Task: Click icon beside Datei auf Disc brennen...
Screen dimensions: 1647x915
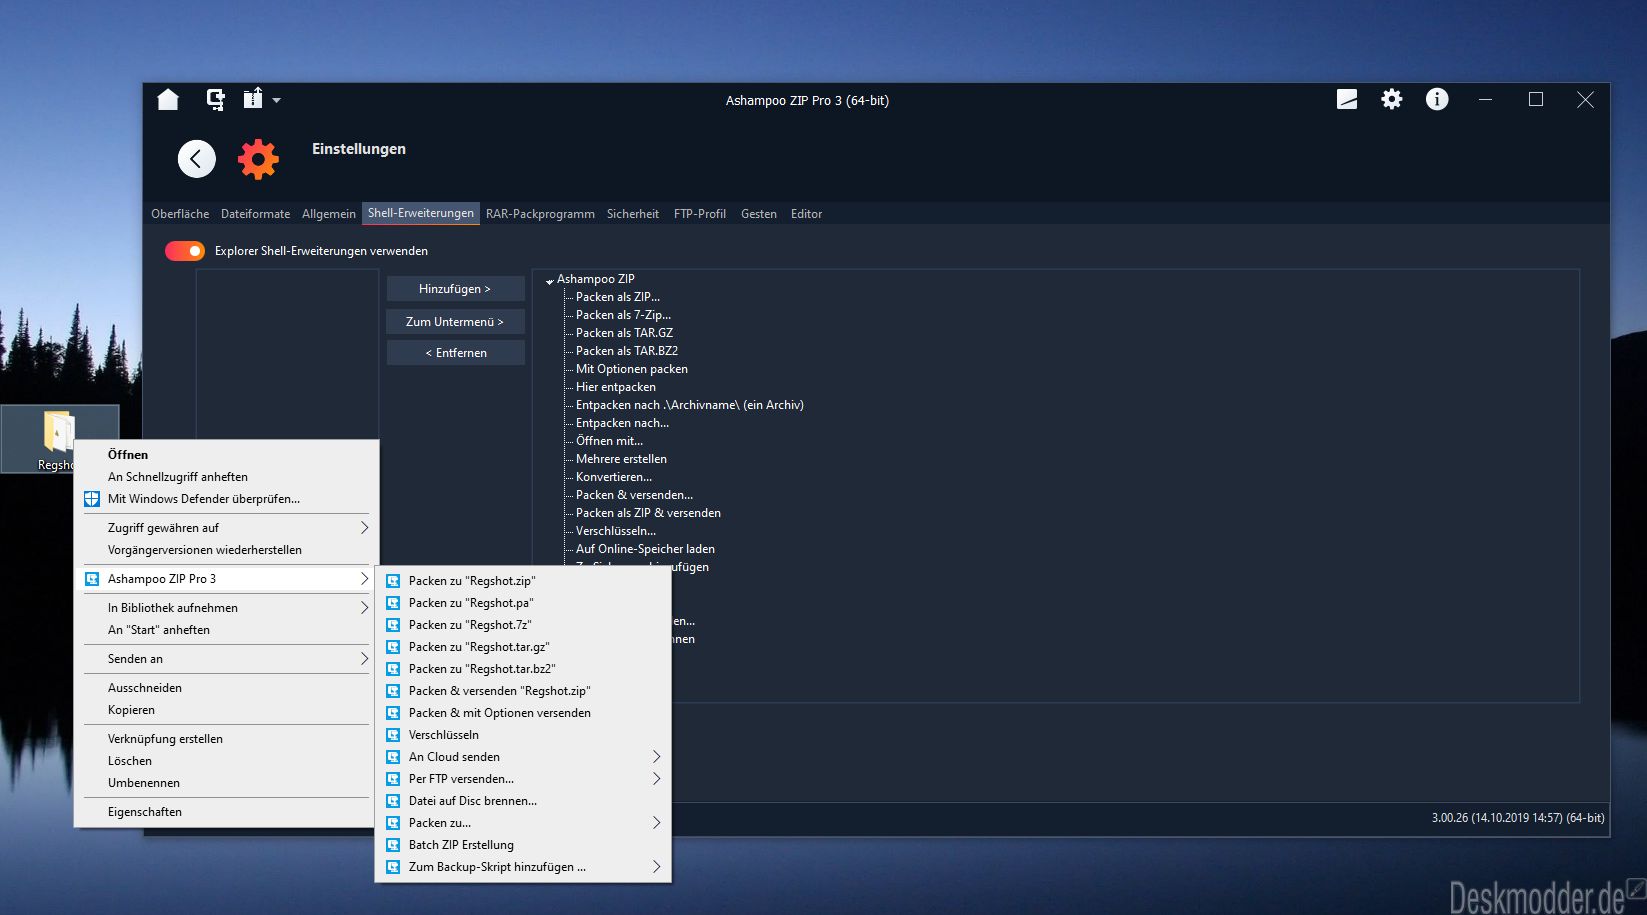Action: (x=393, y=801)
